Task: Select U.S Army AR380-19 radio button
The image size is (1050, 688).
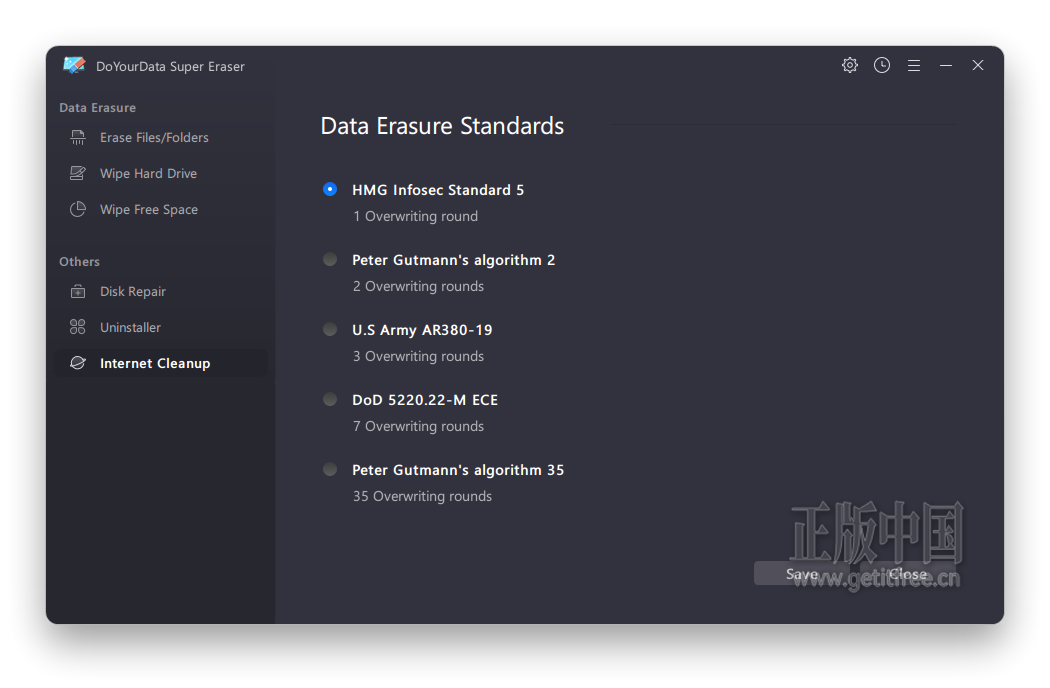Action: point(330,330)
